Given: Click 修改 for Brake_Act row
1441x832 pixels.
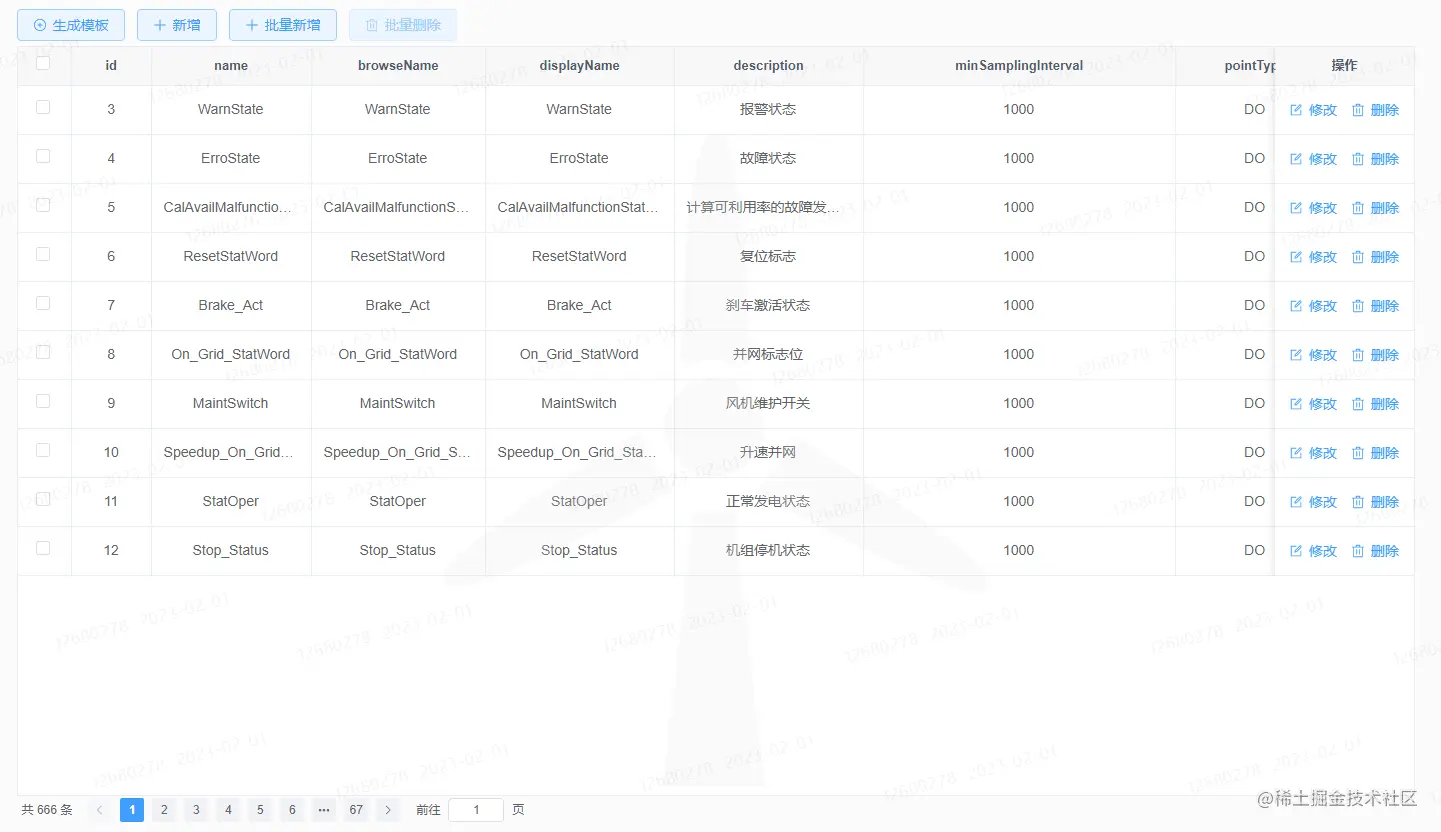Looking at the screenshot, I should coord(1314,306).
